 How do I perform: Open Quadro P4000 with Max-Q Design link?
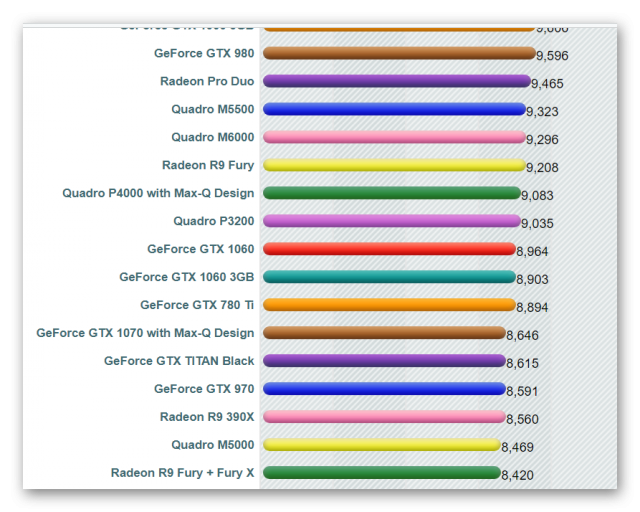[x=158, y=193]
